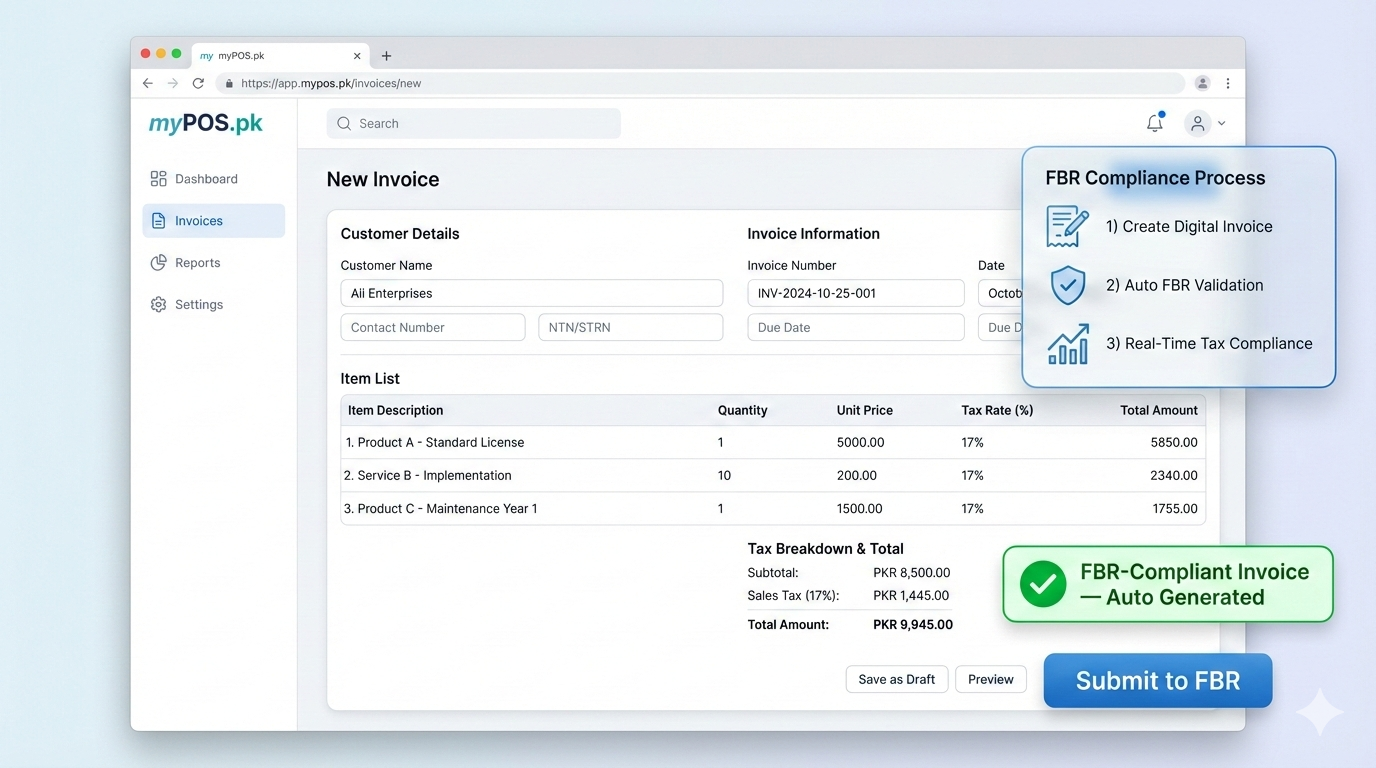Focus the Search field
This screenshot has width=1376, height=768.
click(473, 124)
